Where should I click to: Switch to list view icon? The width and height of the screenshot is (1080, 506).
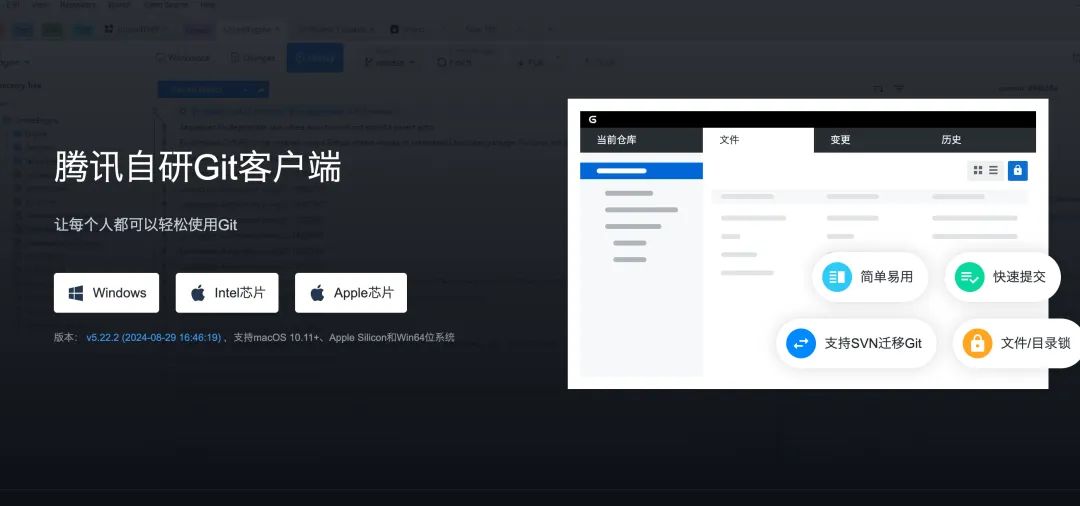click(993, 171)
